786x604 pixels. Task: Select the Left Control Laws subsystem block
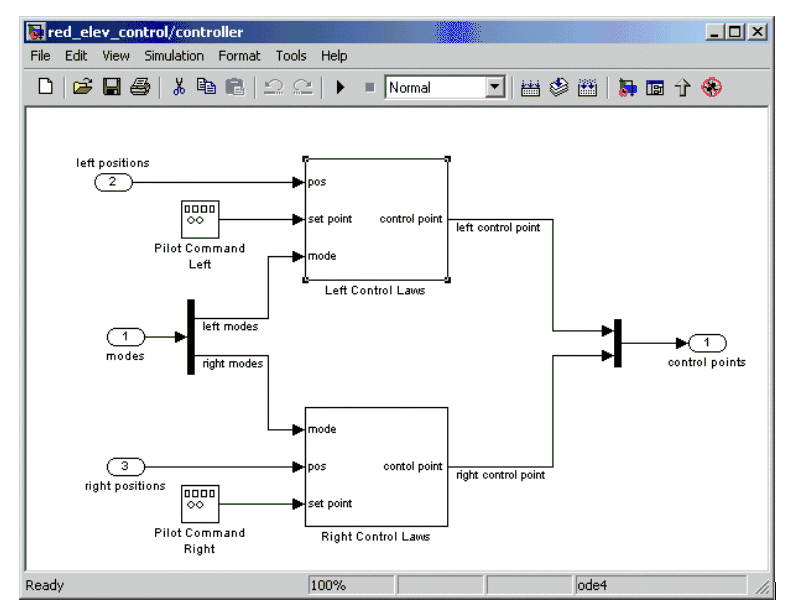[375, 219]
